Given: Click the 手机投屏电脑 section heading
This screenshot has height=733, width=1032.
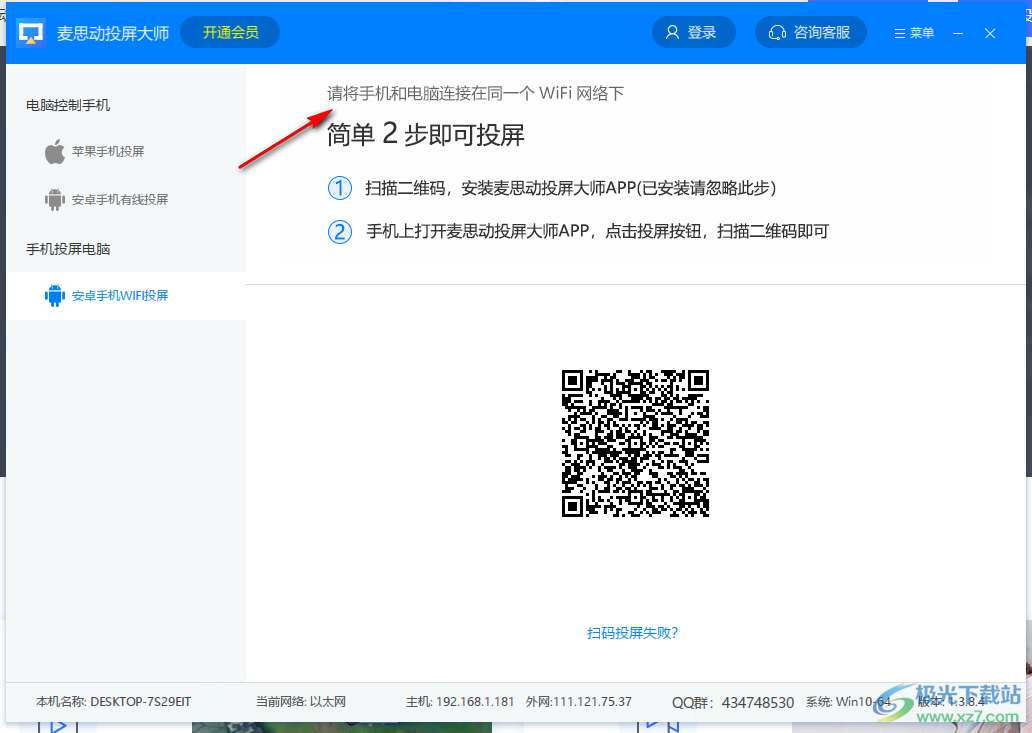Looking at the screenshot, I should (x=68, y=249).
